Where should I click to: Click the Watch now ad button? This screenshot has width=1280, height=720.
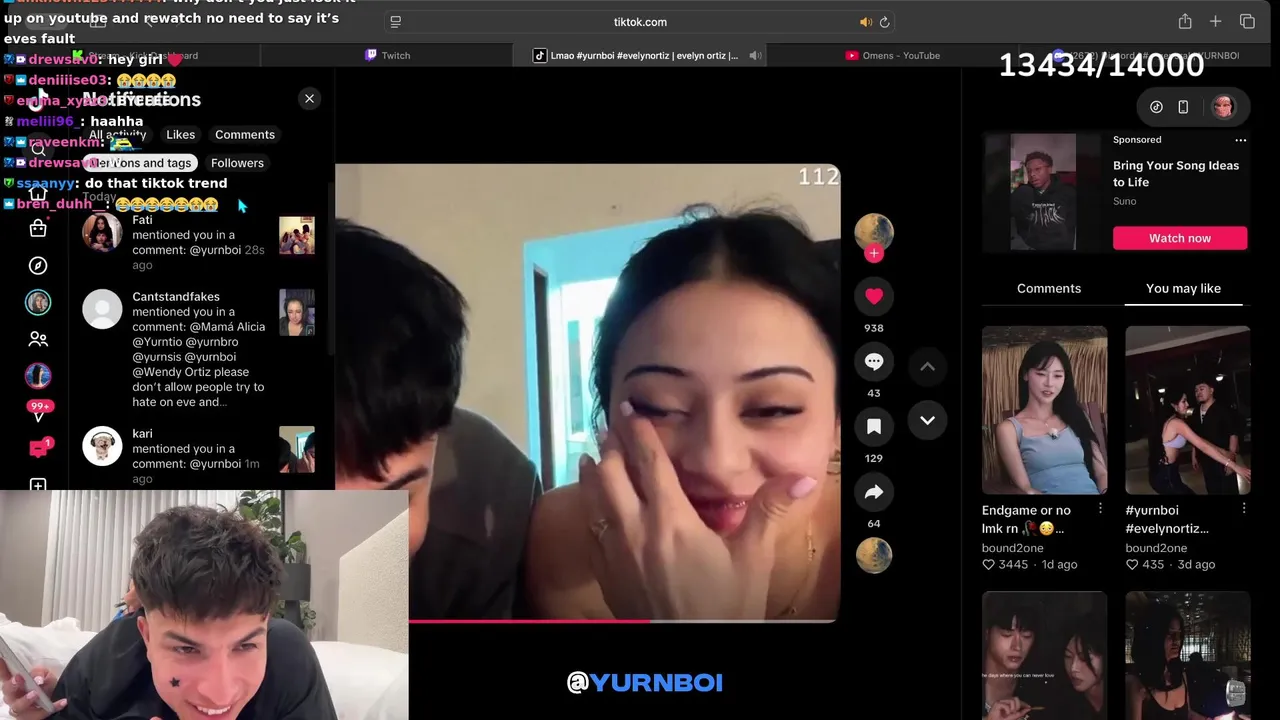coord(1180,238)
